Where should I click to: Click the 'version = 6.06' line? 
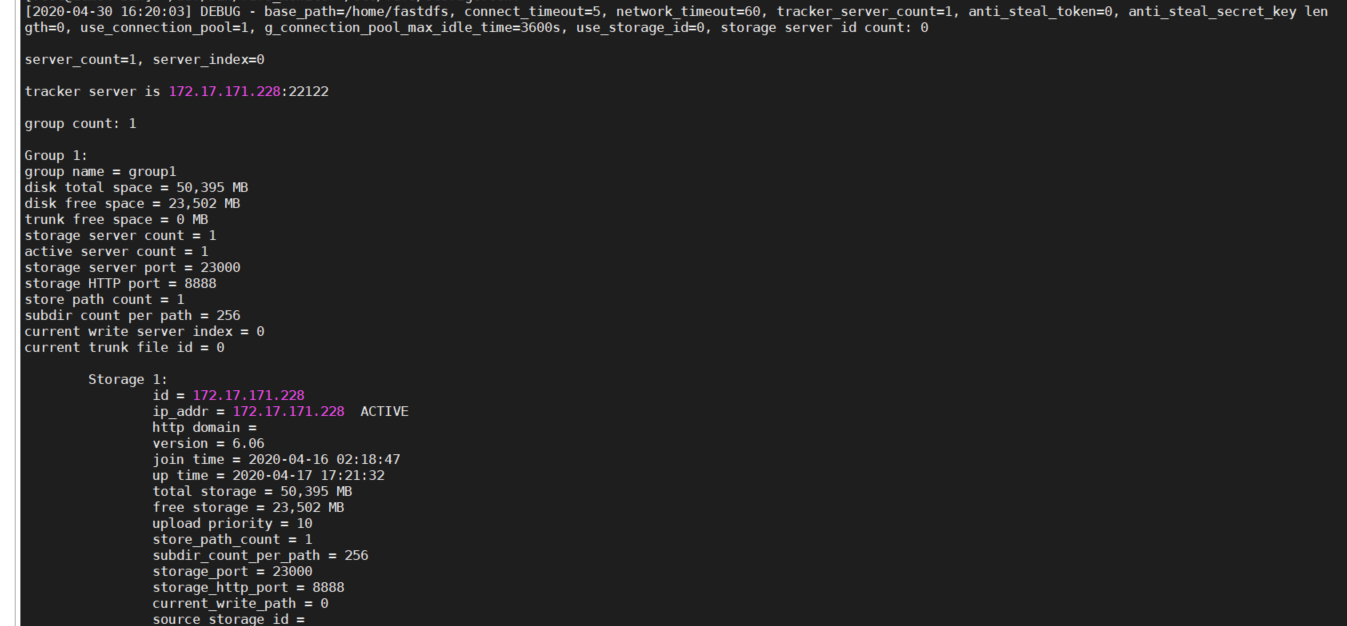(208, 444)
